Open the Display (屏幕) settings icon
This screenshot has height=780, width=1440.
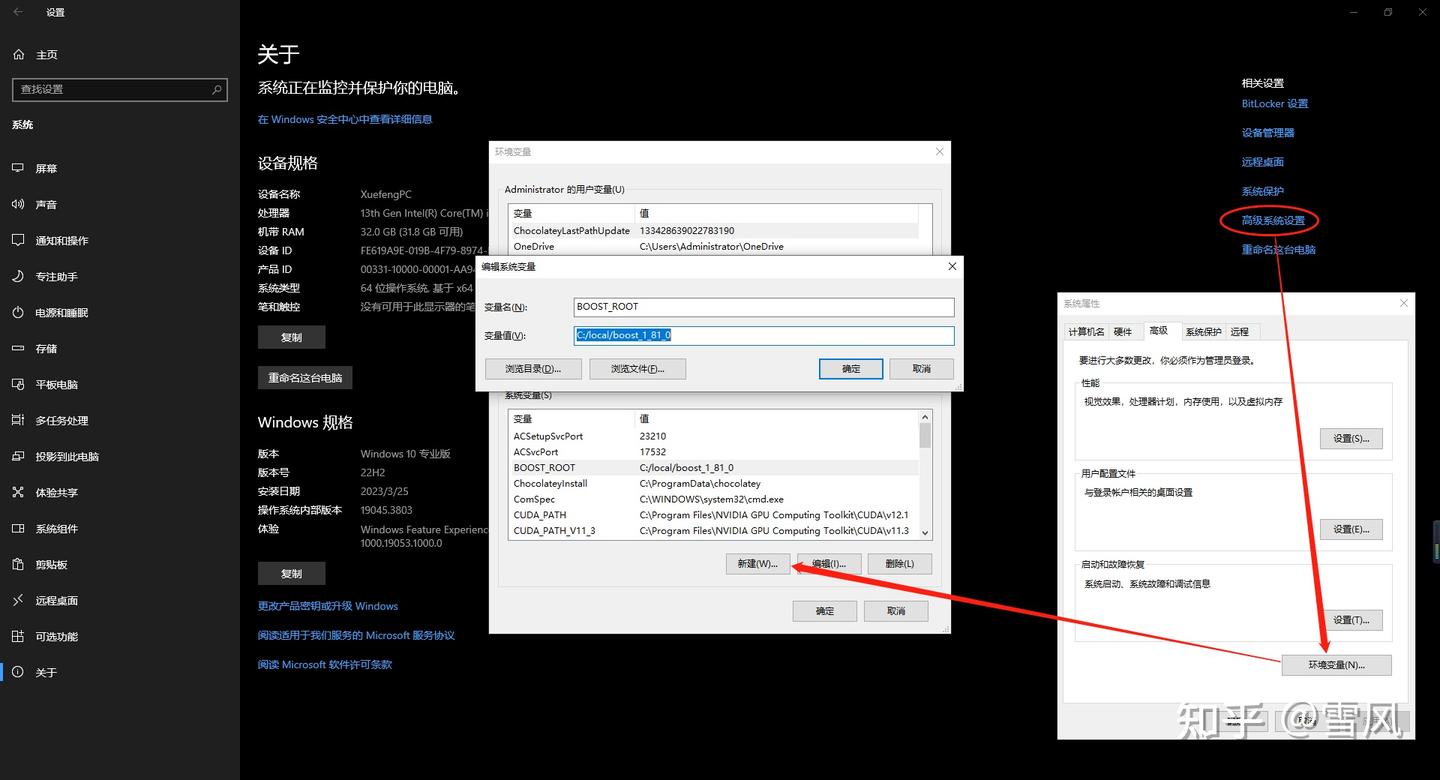(x=17, y=168)
